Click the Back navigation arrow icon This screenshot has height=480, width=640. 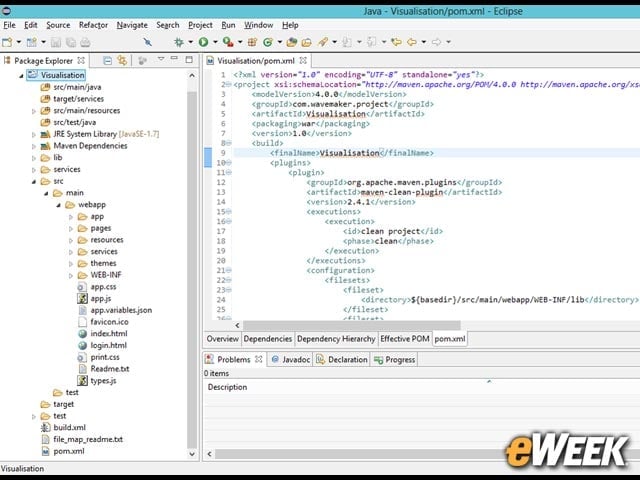click(412, 42)
